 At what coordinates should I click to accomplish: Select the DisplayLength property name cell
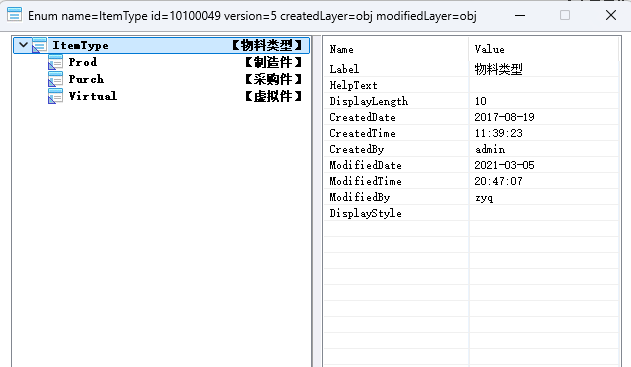(396, 101)
